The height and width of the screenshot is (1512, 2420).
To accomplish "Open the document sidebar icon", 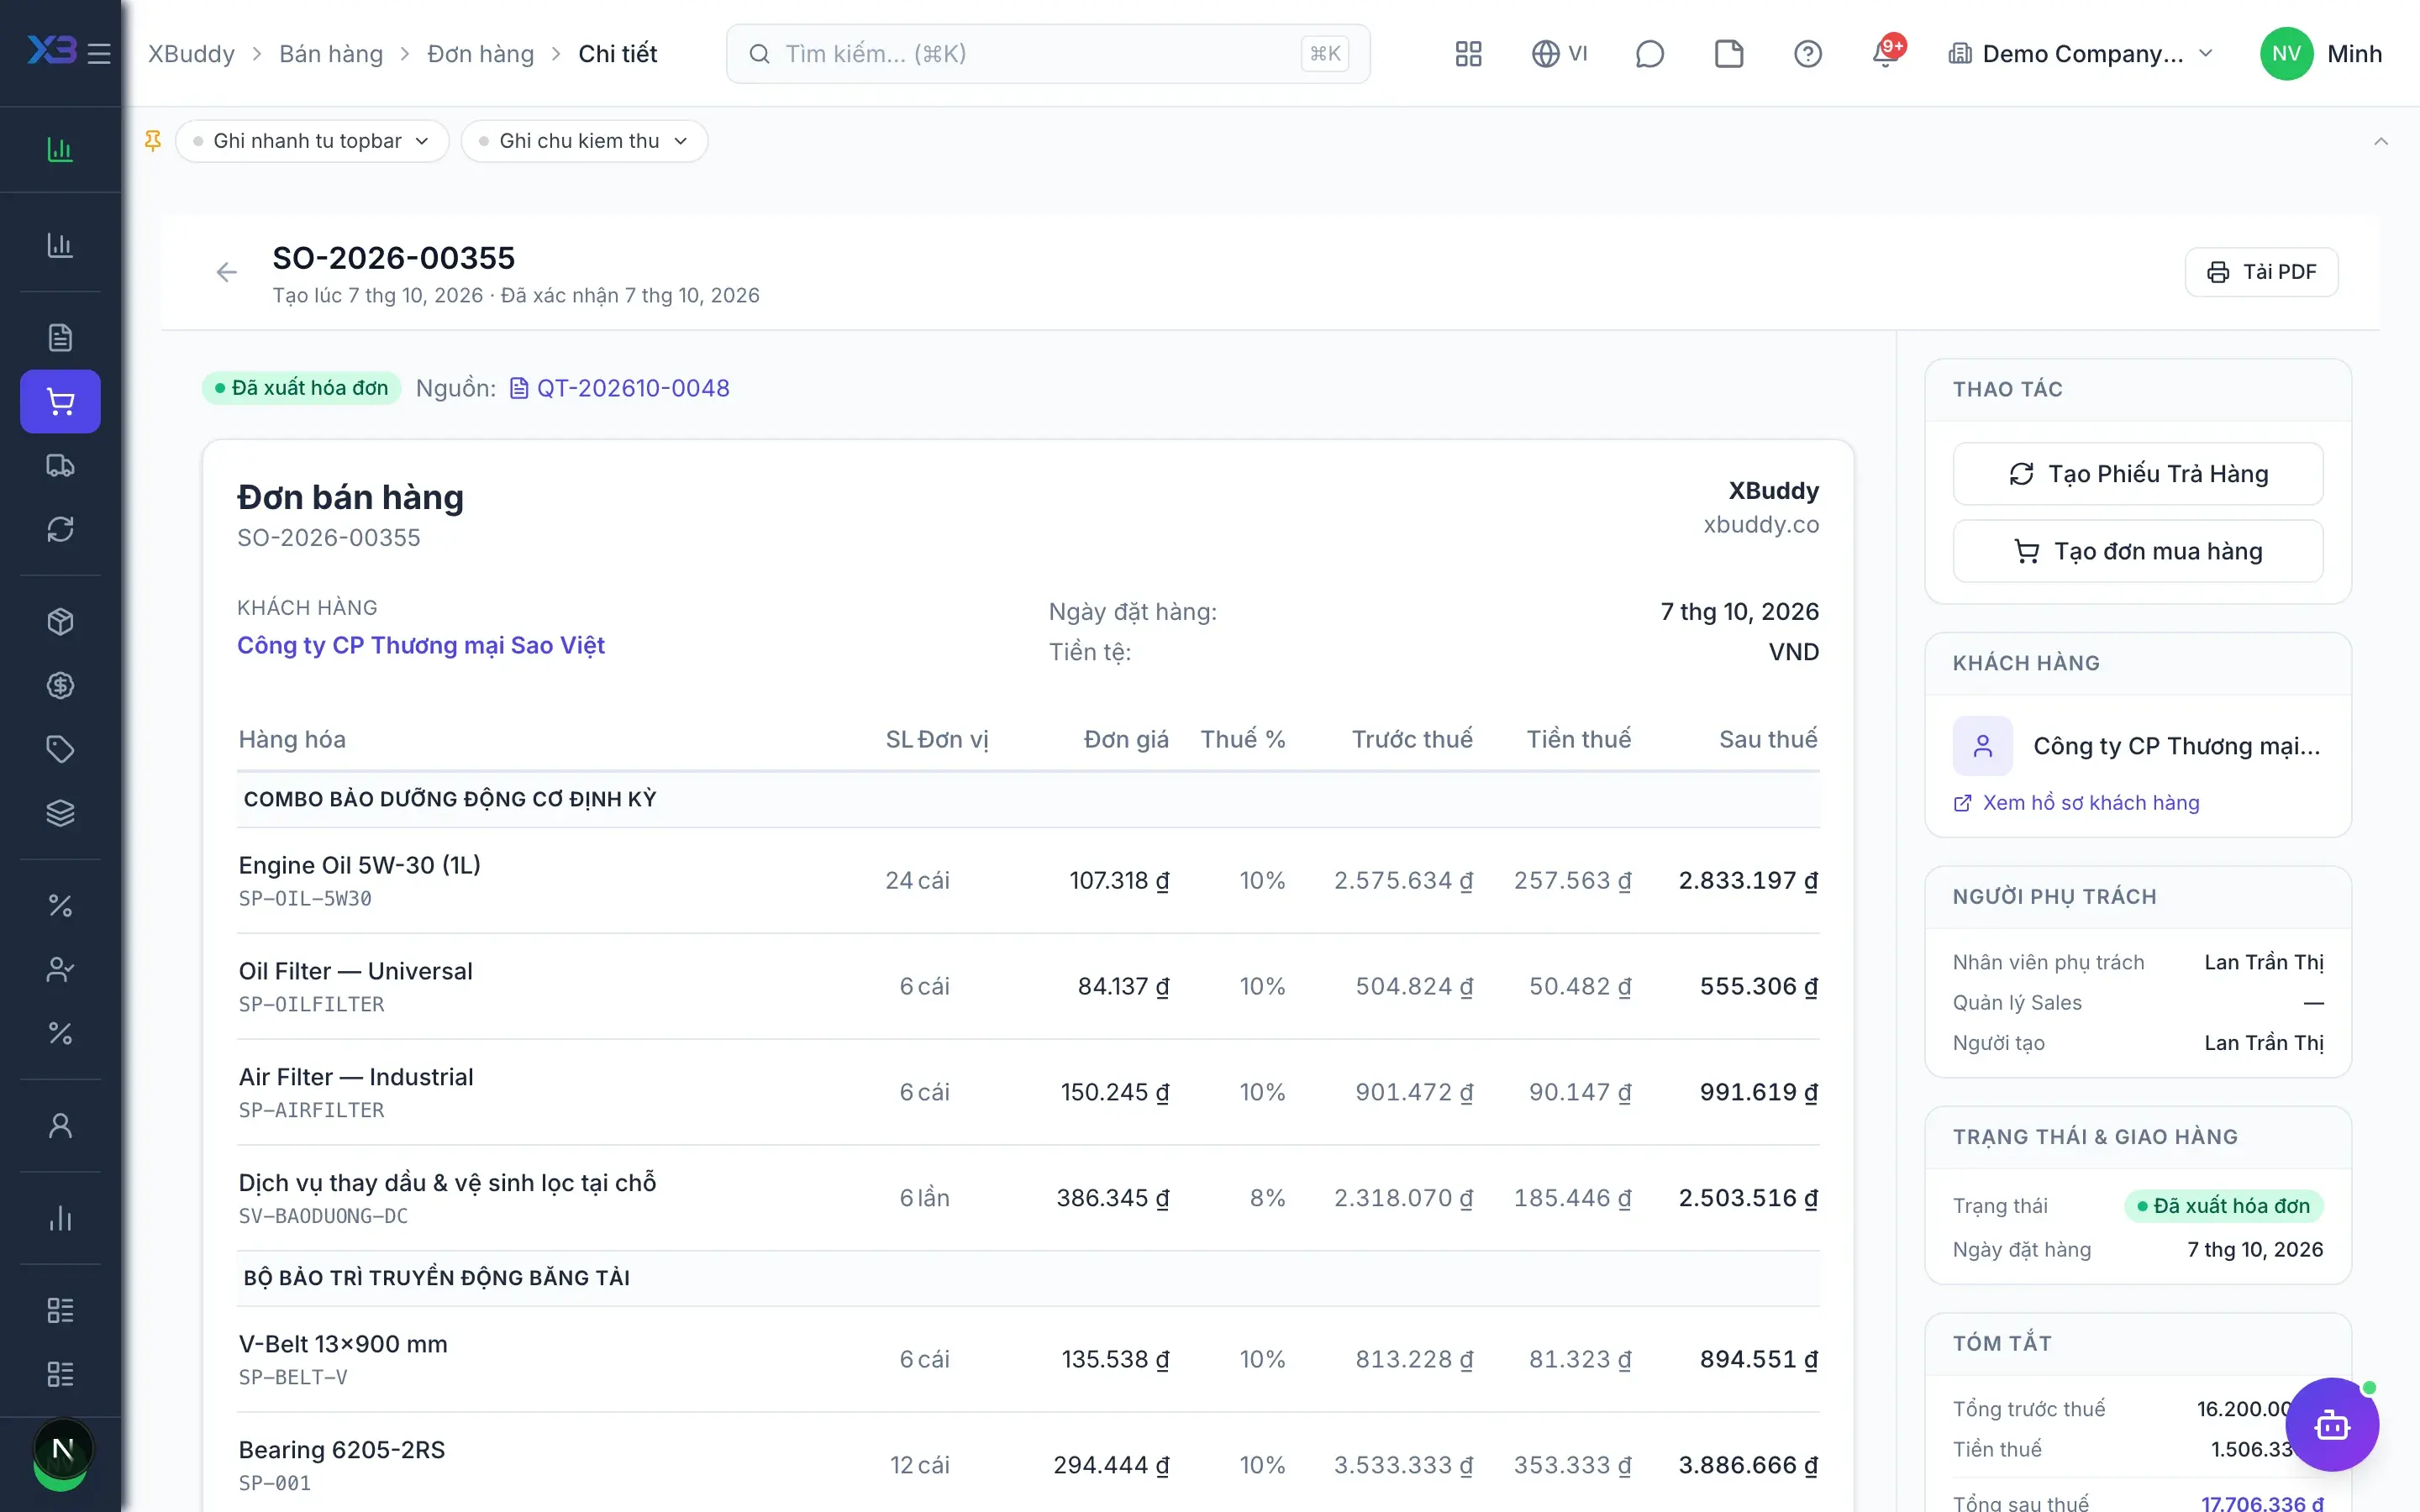I will (x=61, y=338).
